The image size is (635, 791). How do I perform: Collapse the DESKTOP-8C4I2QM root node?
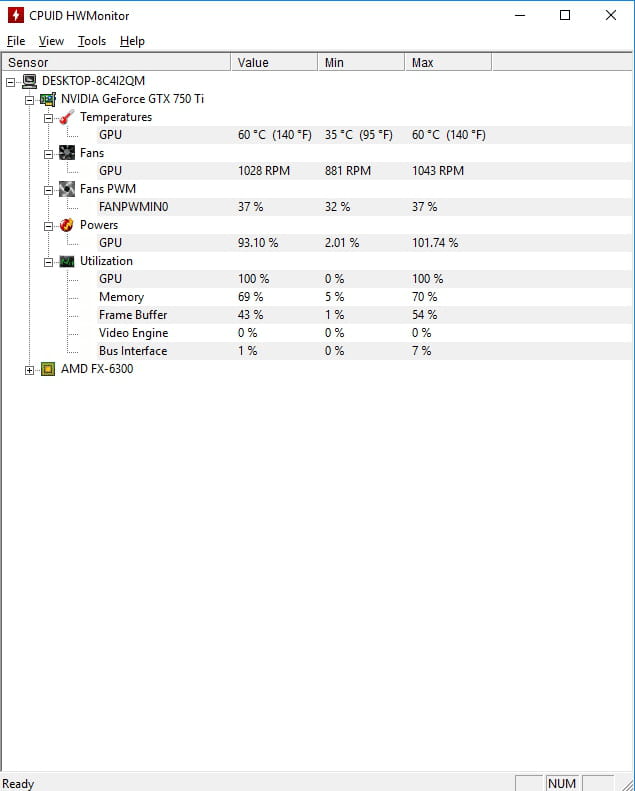(11, 82)
